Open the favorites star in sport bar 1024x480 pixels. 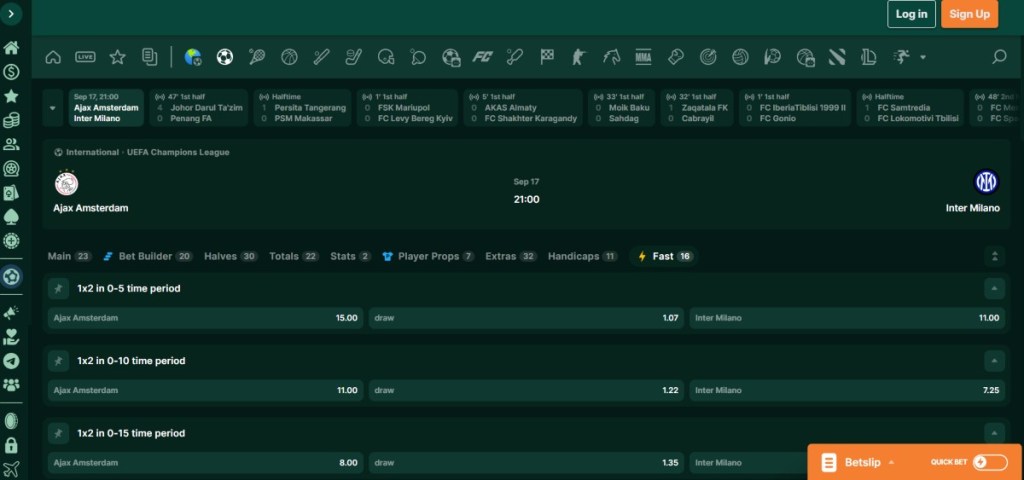[x=118, y=57]
